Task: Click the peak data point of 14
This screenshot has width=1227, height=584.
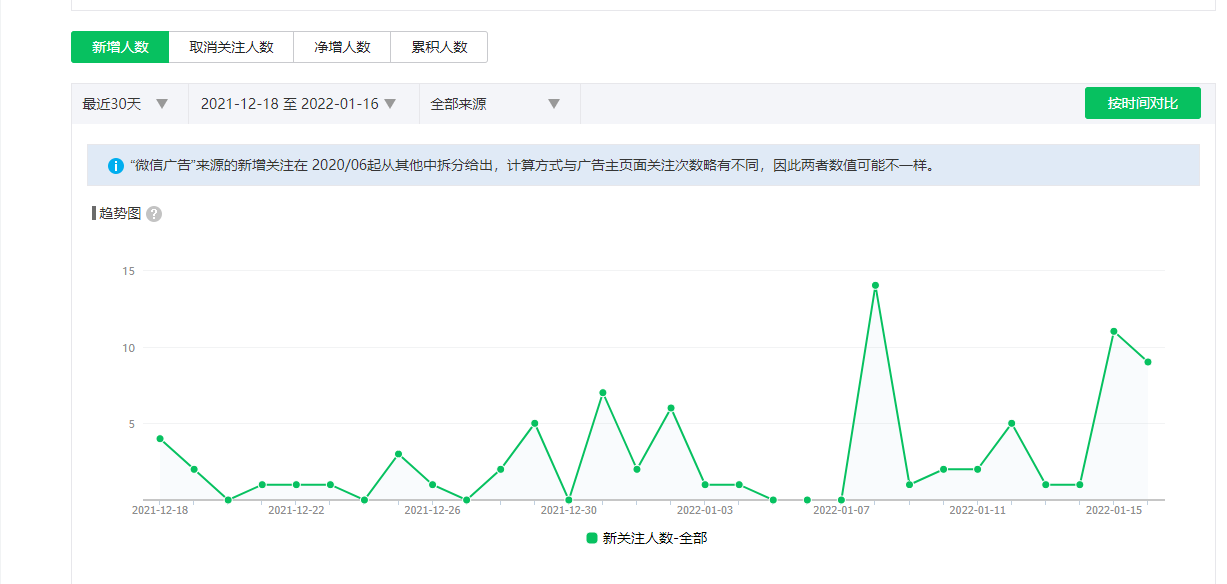Action: point(875,286)
